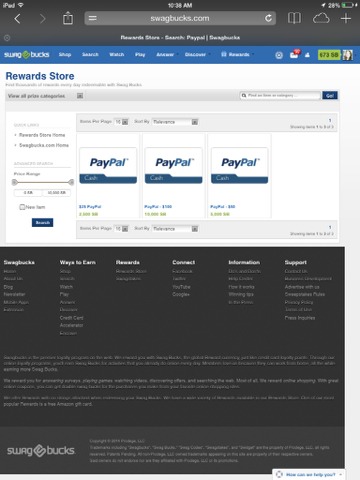The height and width of the screenshot is (480, 360).
Task: Click footer Newsletter link
Action: coord(14,294)
